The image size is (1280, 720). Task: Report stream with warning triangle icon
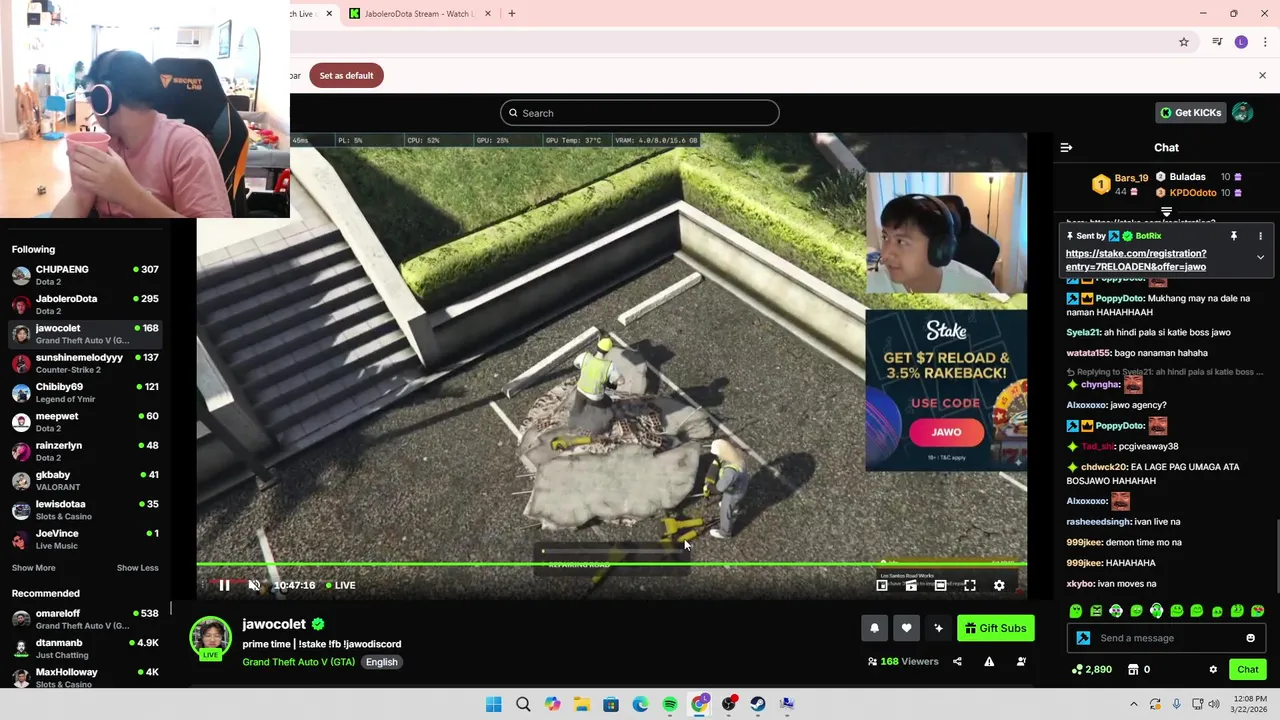click(989, 661)
